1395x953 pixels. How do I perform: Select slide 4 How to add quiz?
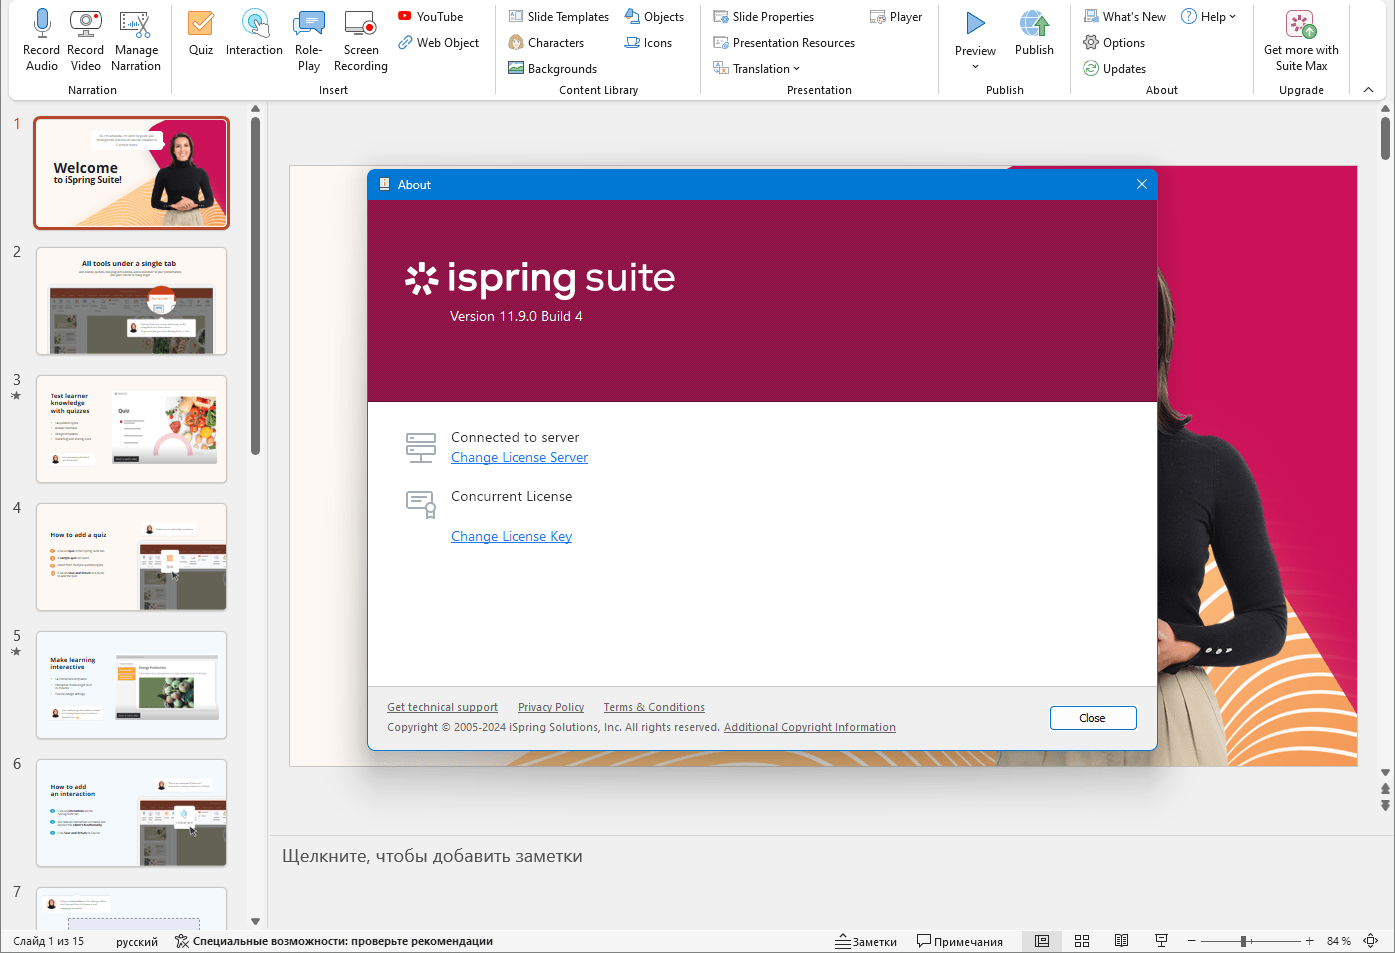pos(132,557)
